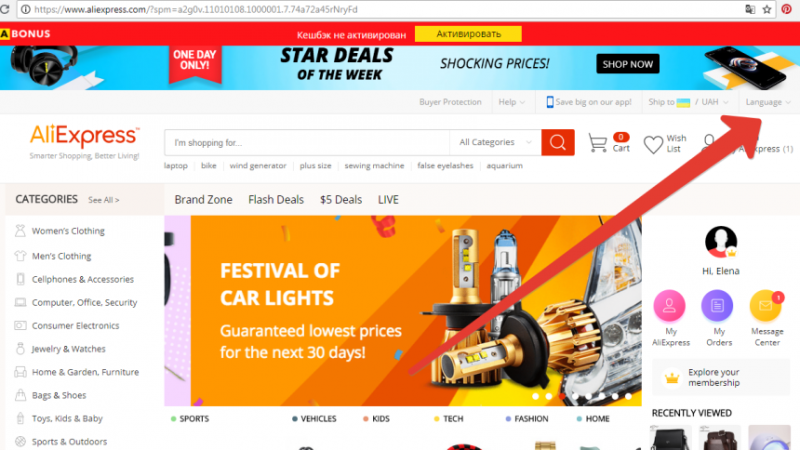Switch to the Flash Deals tab

coord(276,199)
